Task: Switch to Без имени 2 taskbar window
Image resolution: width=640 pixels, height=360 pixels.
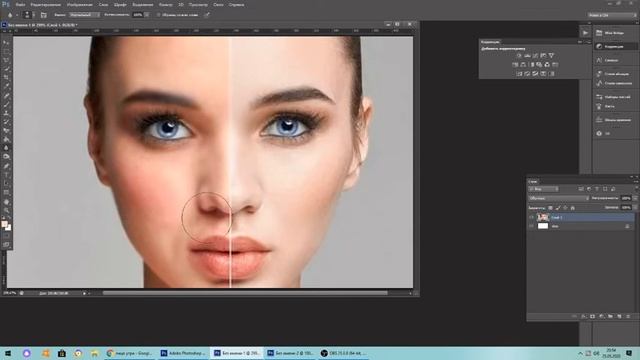Action: [x=290, y=353]
